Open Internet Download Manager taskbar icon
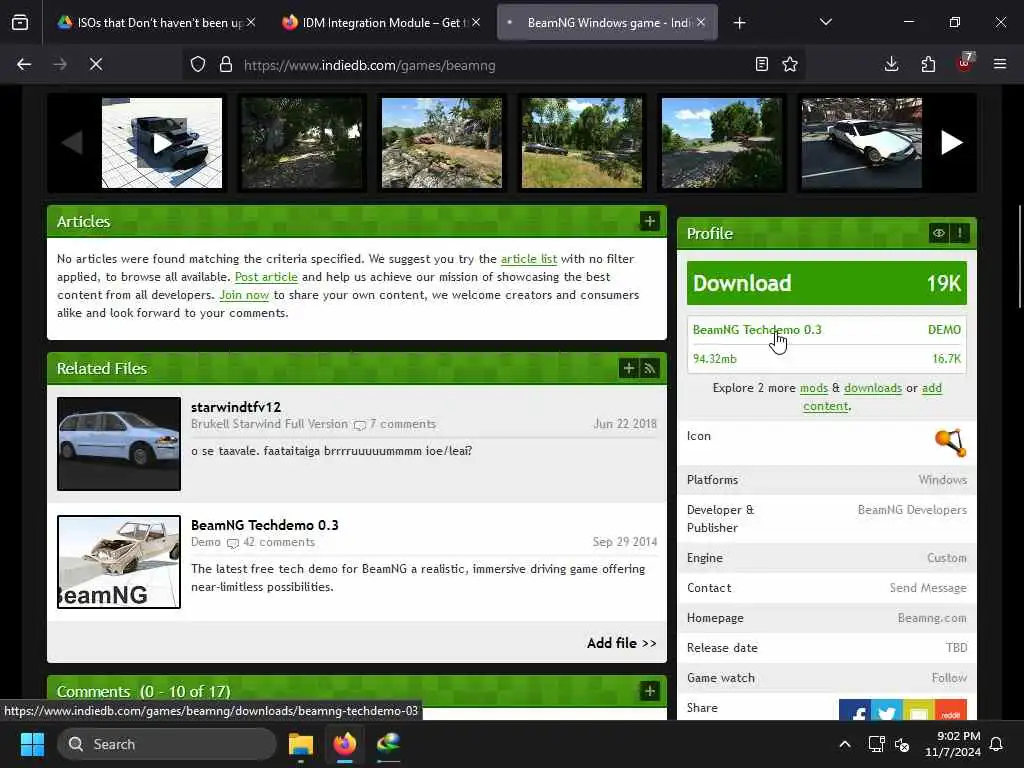This screenshot has width=1024, height=768. click(x=389, y=744)
